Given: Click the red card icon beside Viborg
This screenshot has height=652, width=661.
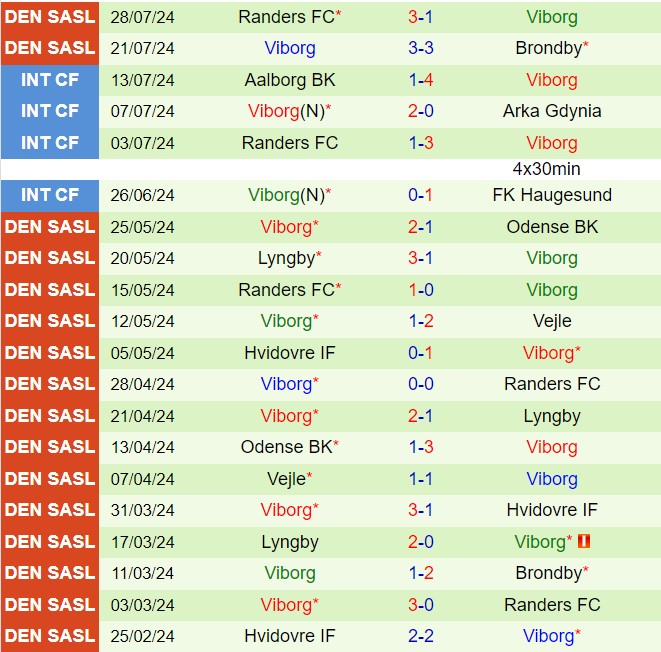Looking at the screenshot, I should pyautogui.click(x=585, y=541).
